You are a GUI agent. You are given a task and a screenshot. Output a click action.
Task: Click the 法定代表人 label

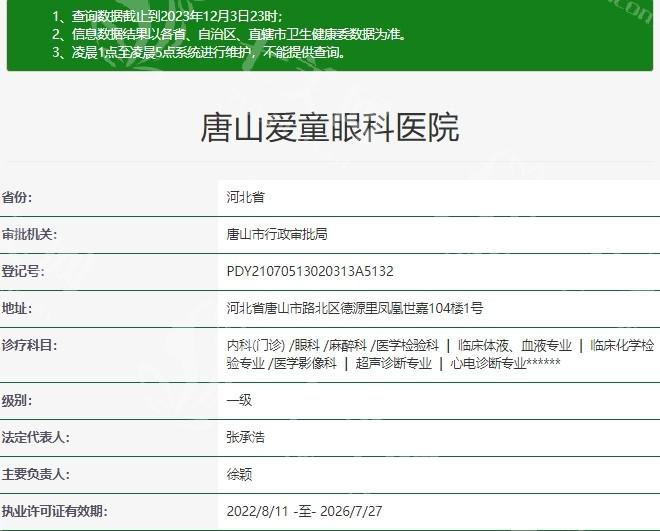[35, 437]
